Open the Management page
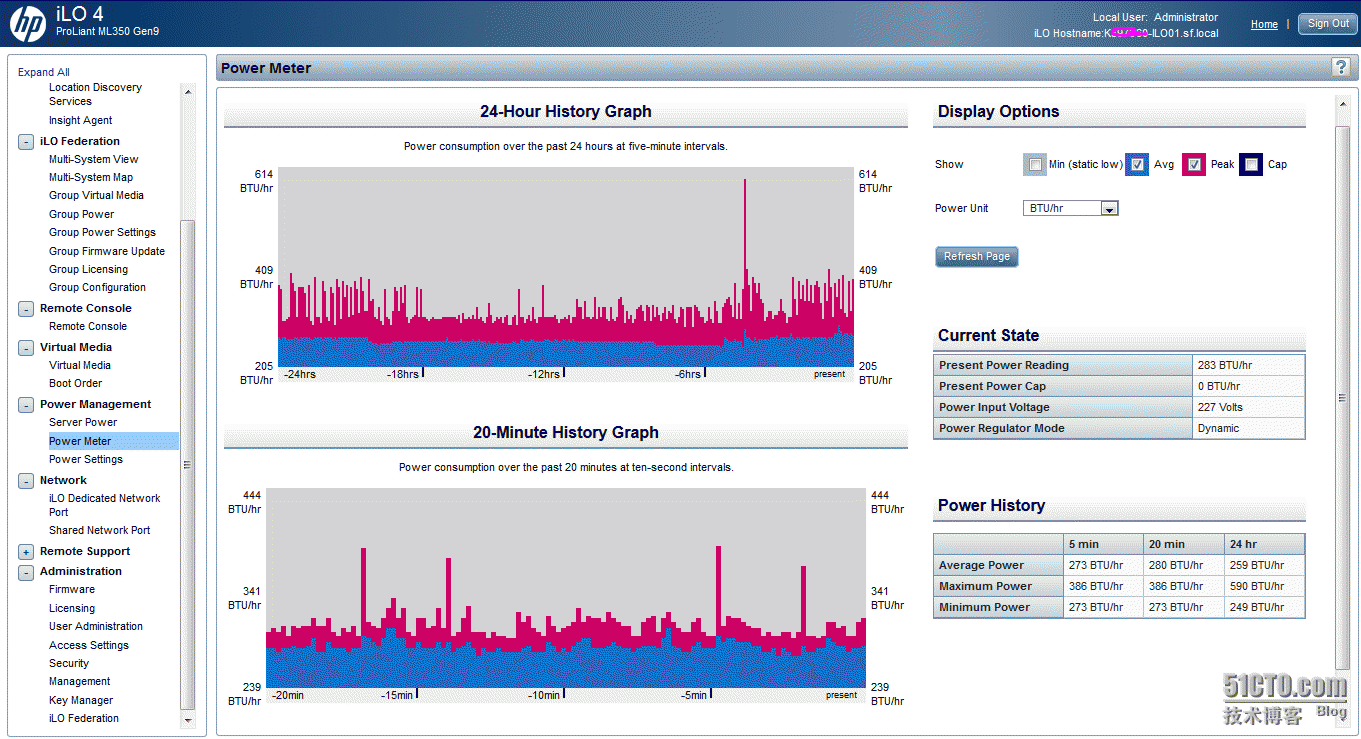 click(x=80, y=681)
